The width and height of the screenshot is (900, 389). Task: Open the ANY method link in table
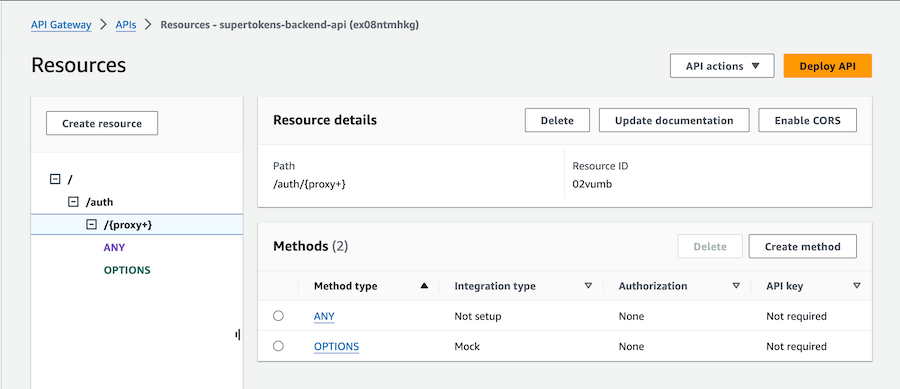pos(324,316)
